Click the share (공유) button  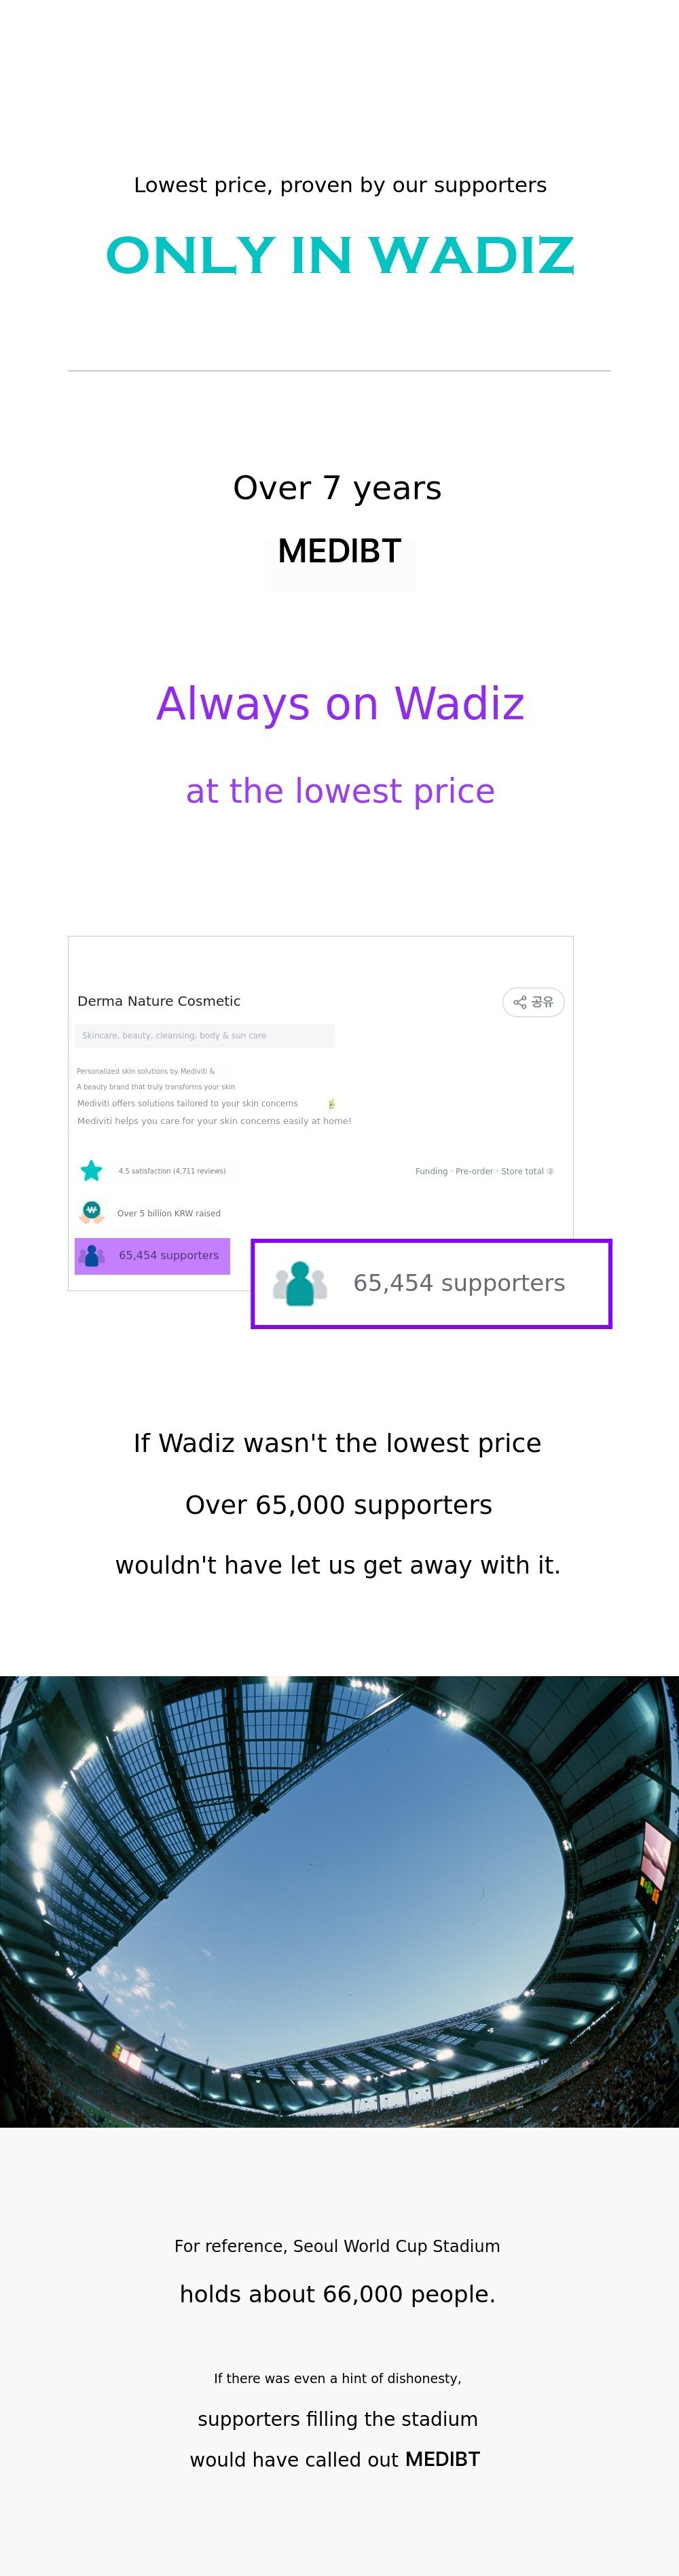[x=533, y=1002]
